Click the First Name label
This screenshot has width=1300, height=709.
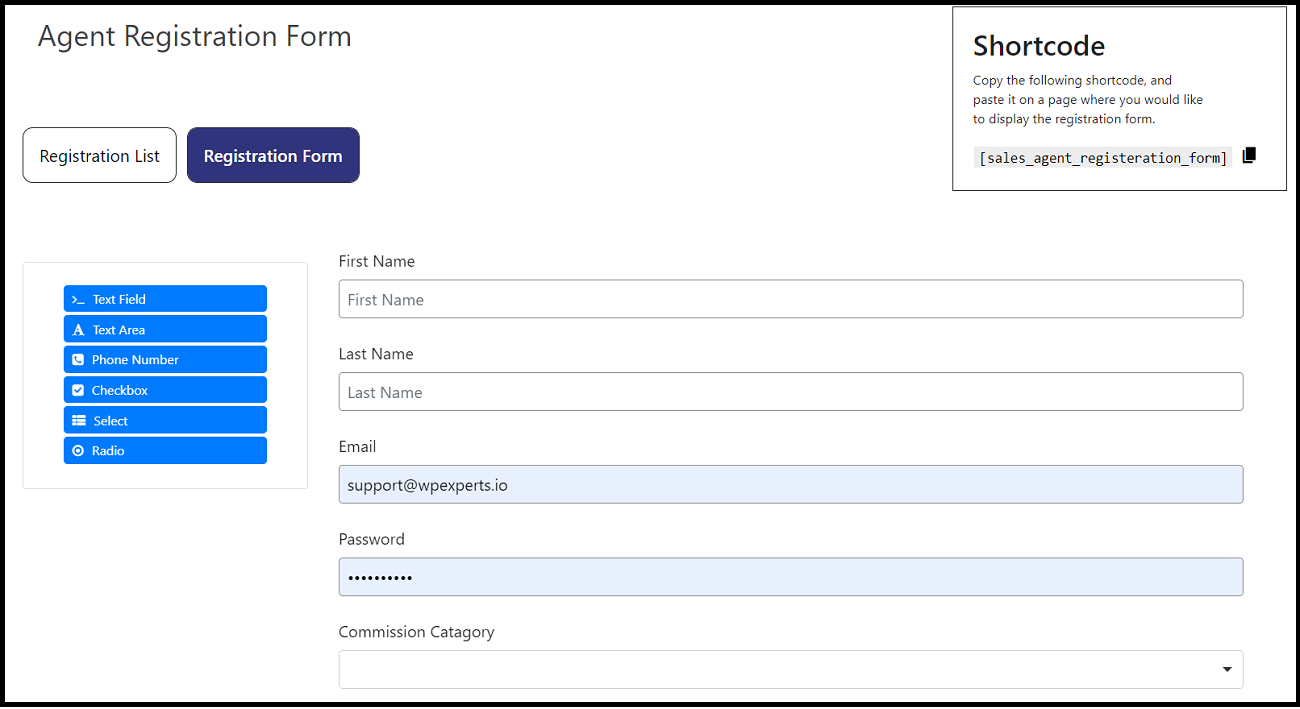tap(377, 261)
